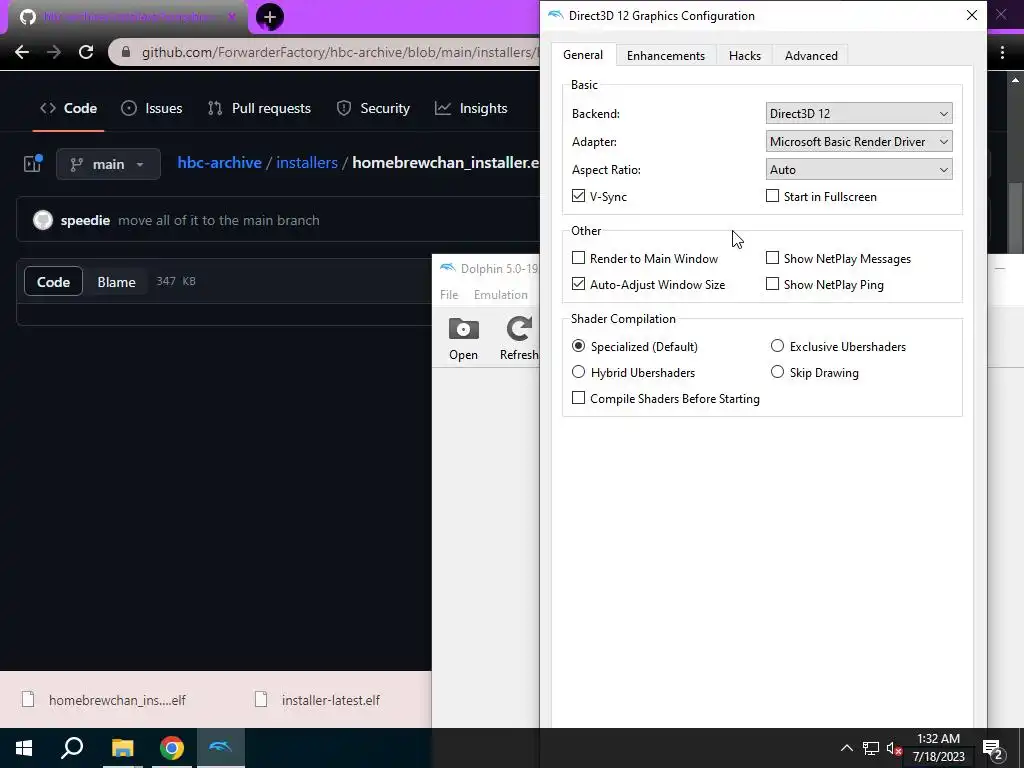Select the Code view button
The image size is (1024, 768).
54,281
